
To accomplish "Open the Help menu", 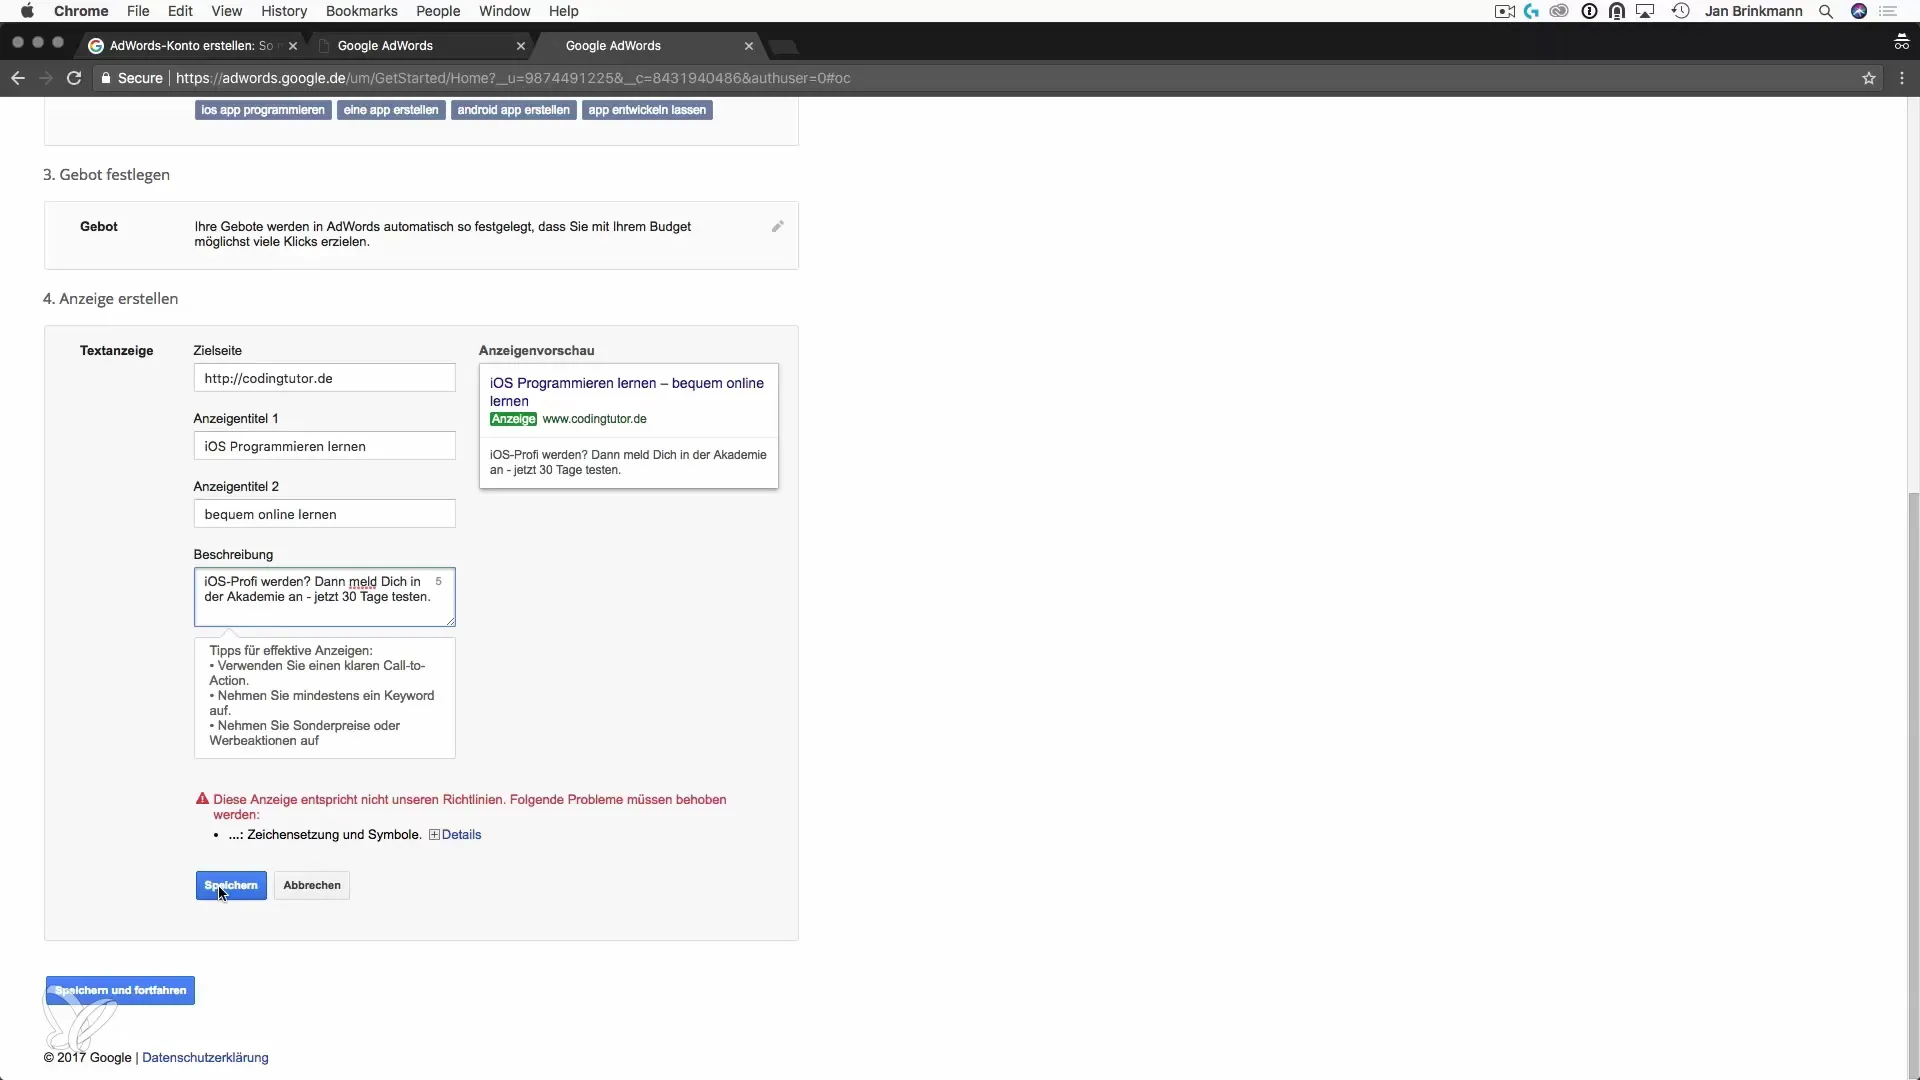I will [564, 11].
